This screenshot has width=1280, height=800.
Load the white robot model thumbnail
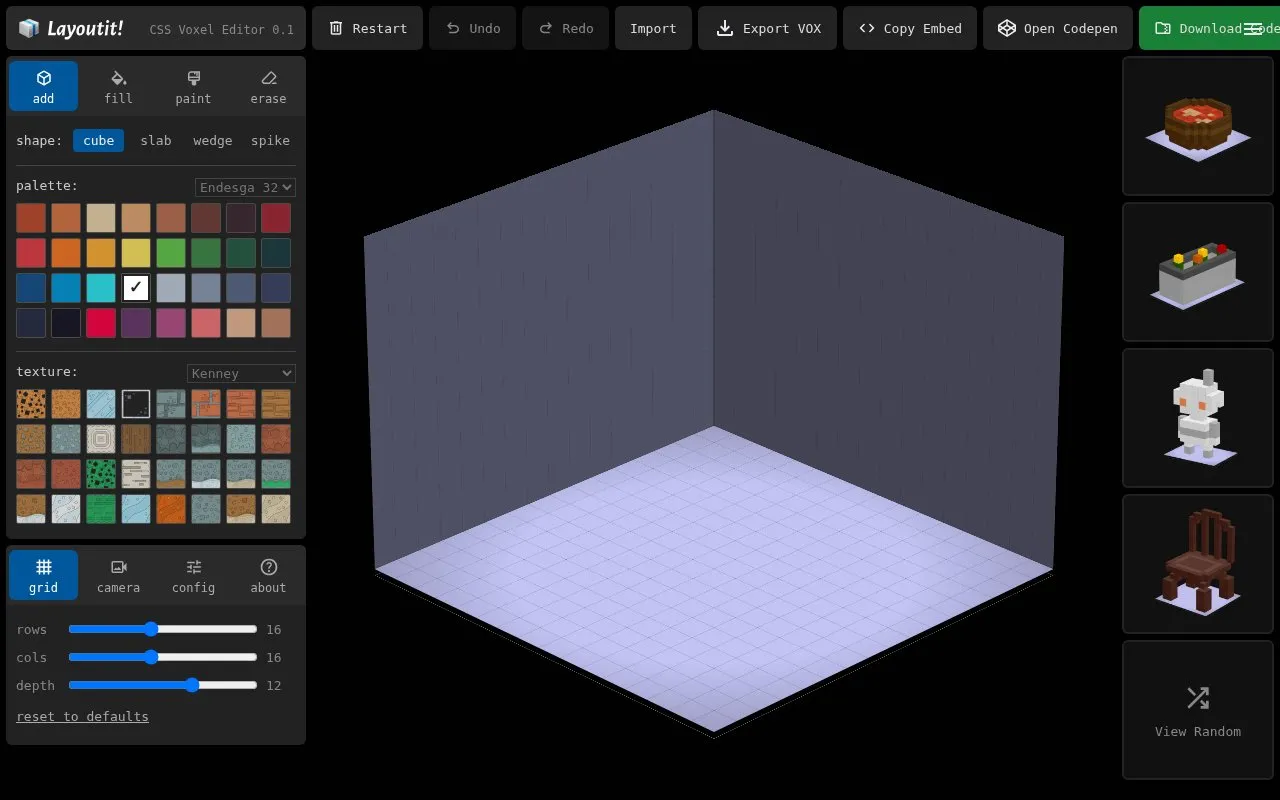tap(1198, 418)
